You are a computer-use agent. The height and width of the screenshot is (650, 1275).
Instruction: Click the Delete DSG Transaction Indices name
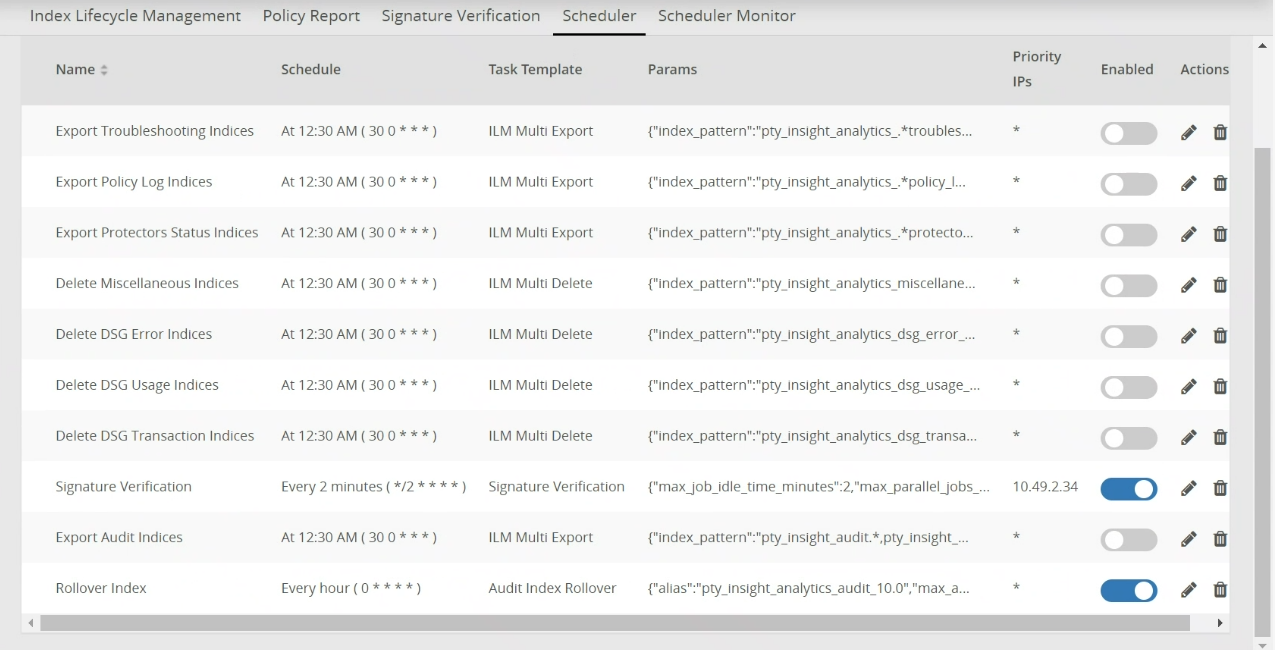[155, 436]
